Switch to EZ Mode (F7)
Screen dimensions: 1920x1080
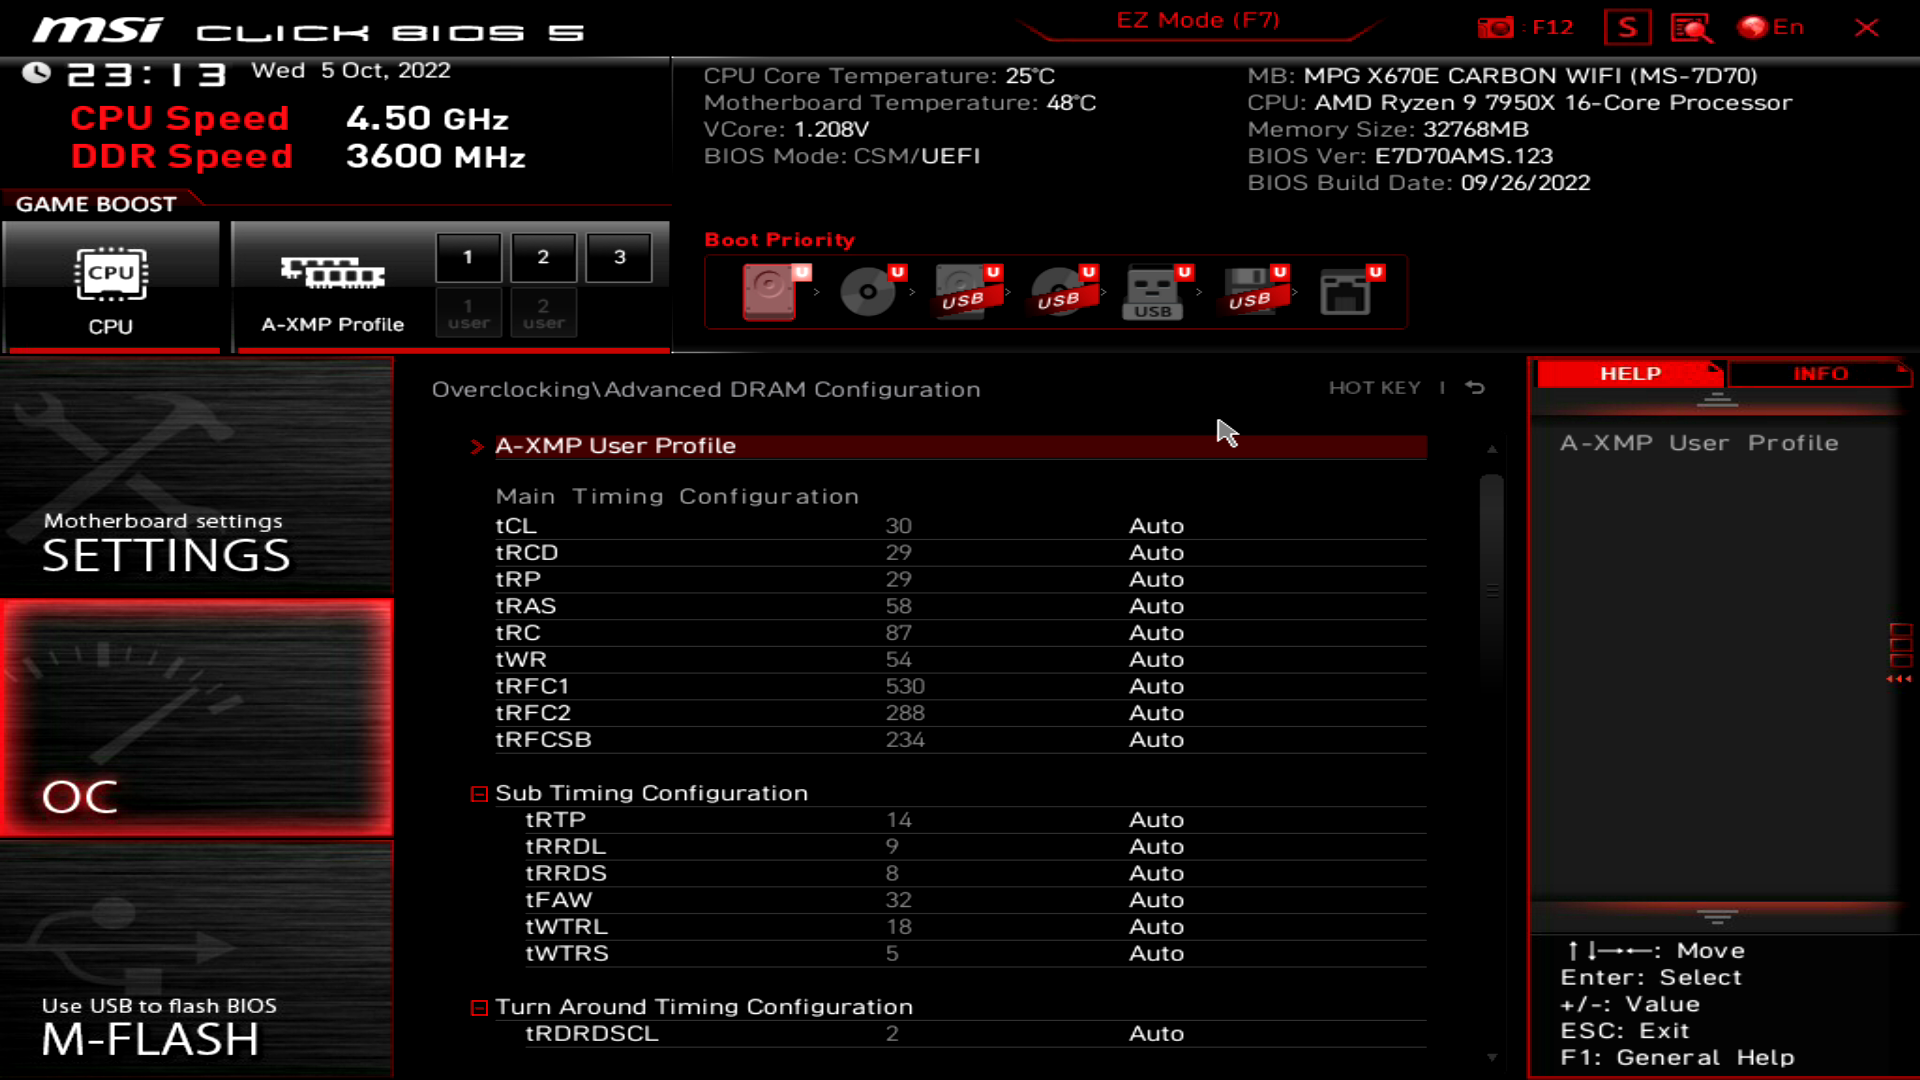click(1197, 21)
